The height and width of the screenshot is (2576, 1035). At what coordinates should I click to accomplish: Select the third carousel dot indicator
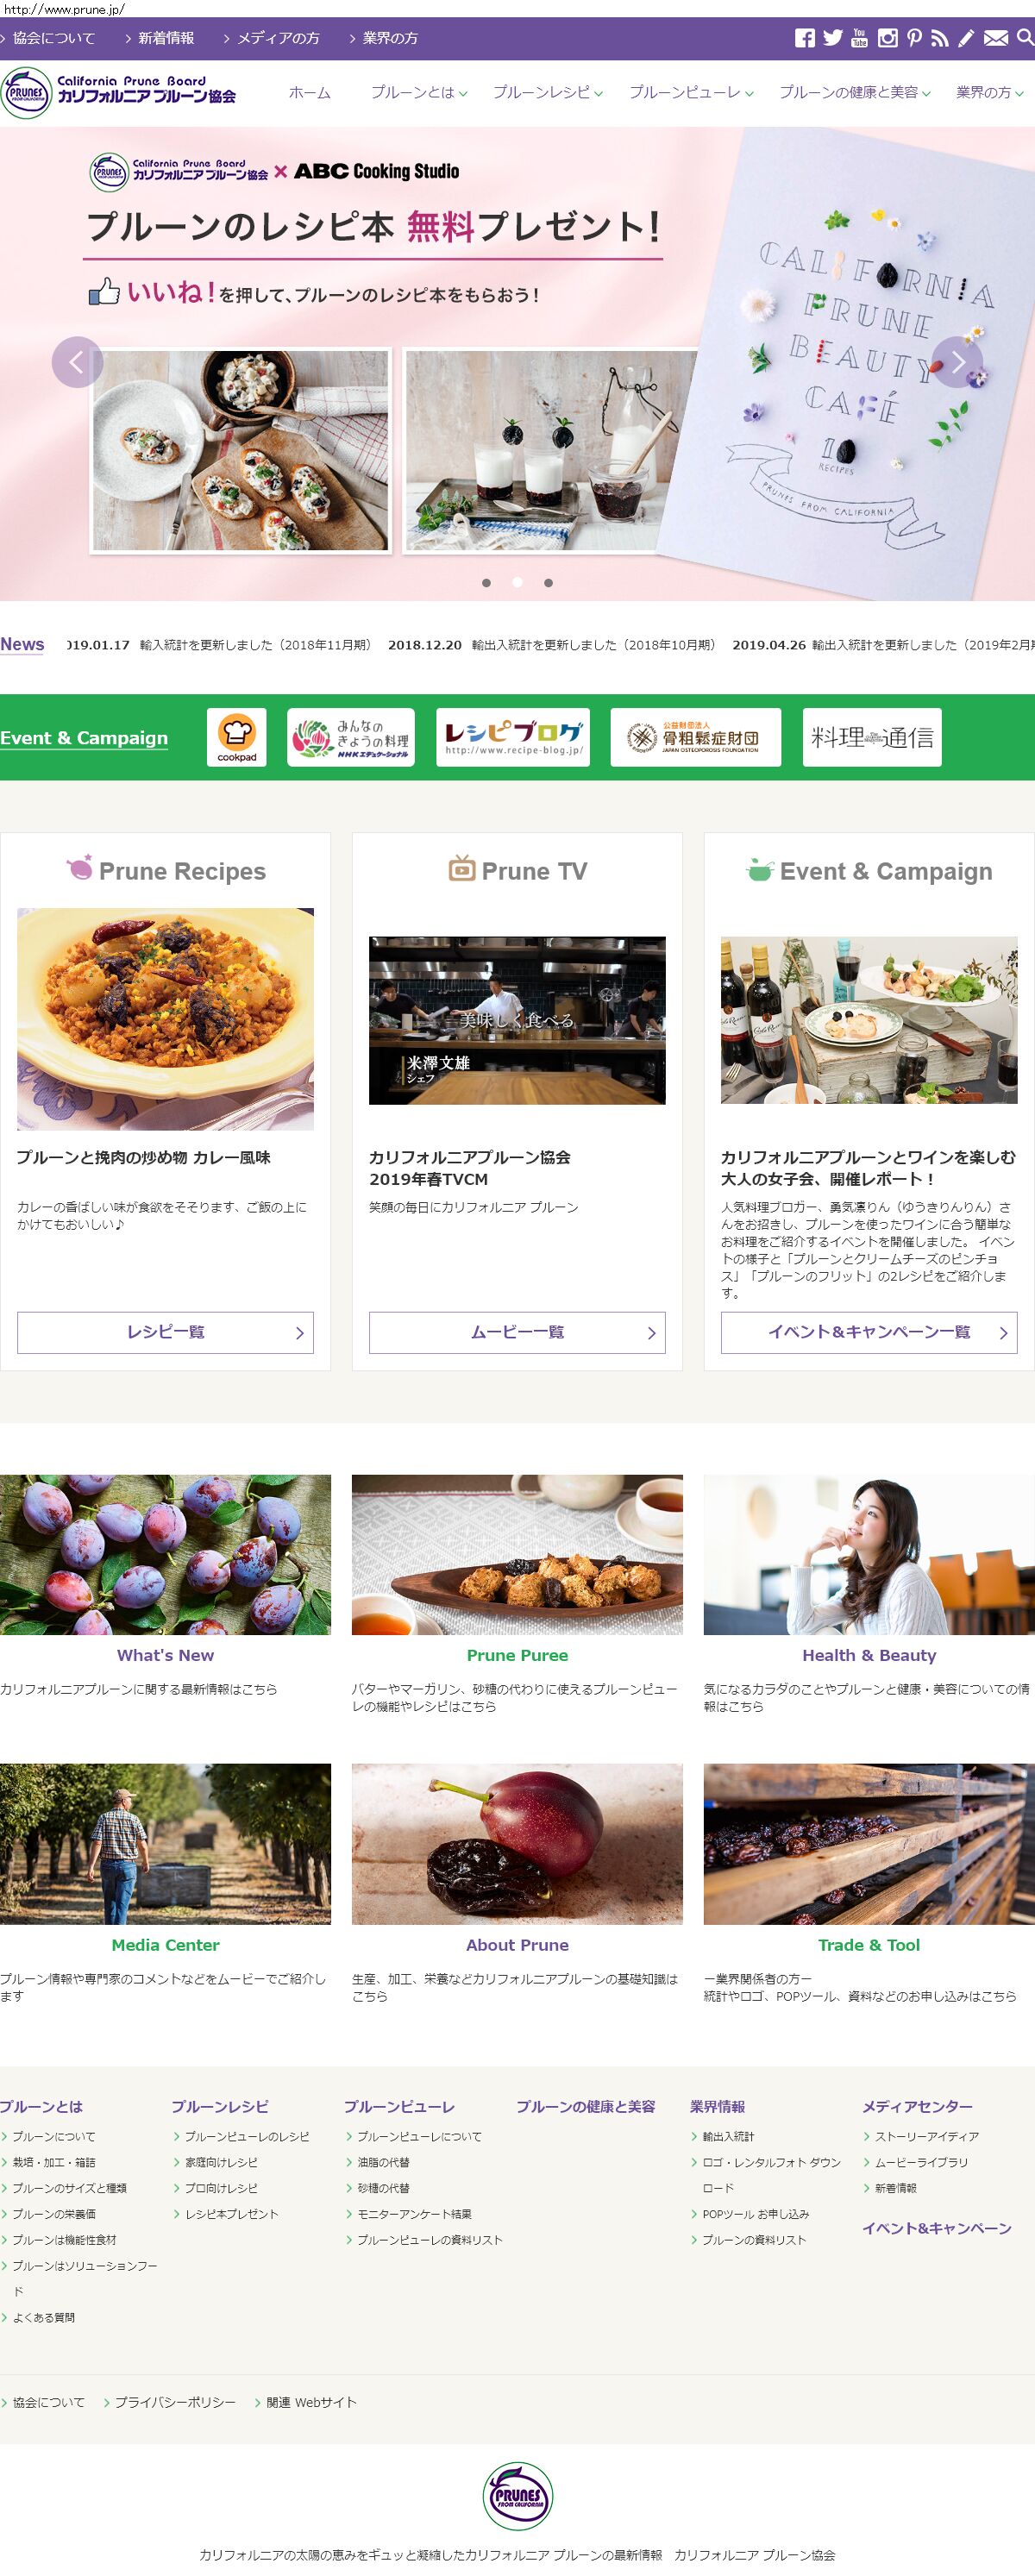point(548,583)
